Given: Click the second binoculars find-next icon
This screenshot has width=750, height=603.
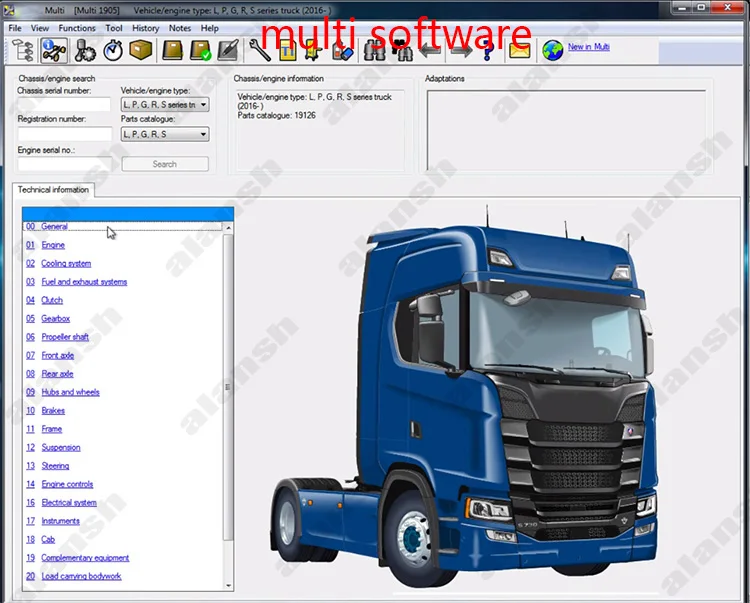Looking at the screenshot, I should [403, 51].
